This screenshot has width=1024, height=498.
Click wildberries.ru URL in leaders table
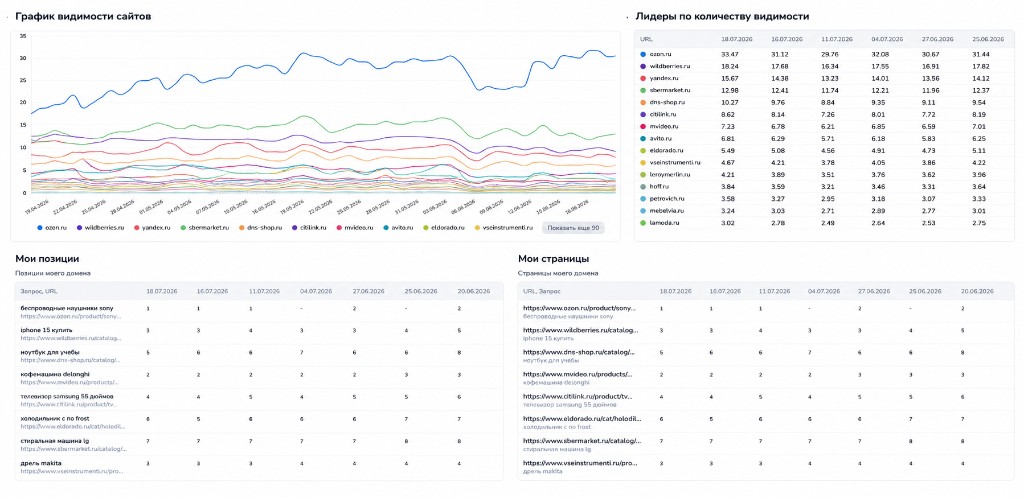[x=669, y=67]
